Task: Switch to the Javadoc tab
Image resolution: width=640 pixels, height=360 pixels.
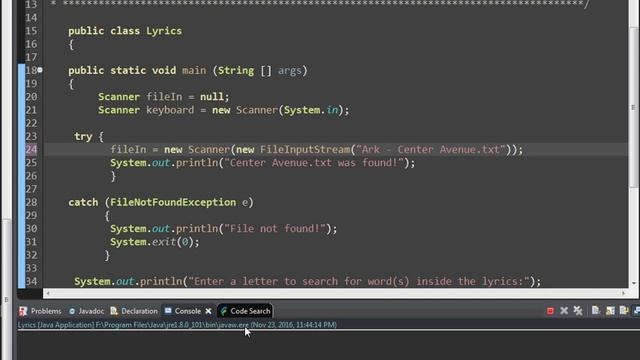Action: (87, 311)
